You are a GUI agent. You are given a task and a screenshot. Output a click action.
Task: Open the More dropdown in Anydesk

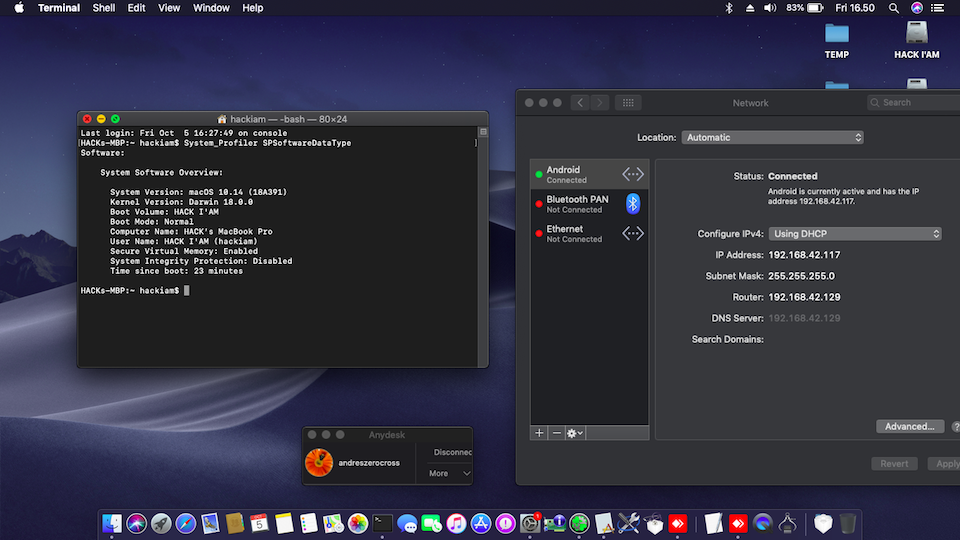(x=449, y=473)
